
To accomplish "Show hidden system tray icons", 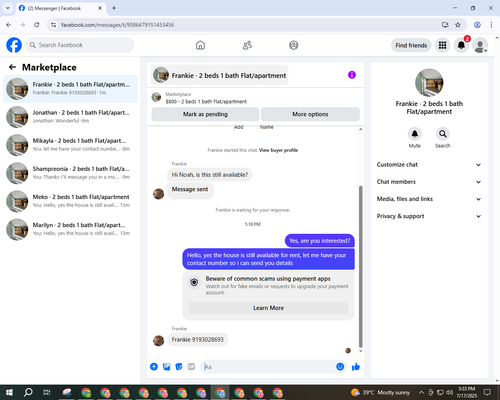I will pyautogui.click(x=421, y=392).
